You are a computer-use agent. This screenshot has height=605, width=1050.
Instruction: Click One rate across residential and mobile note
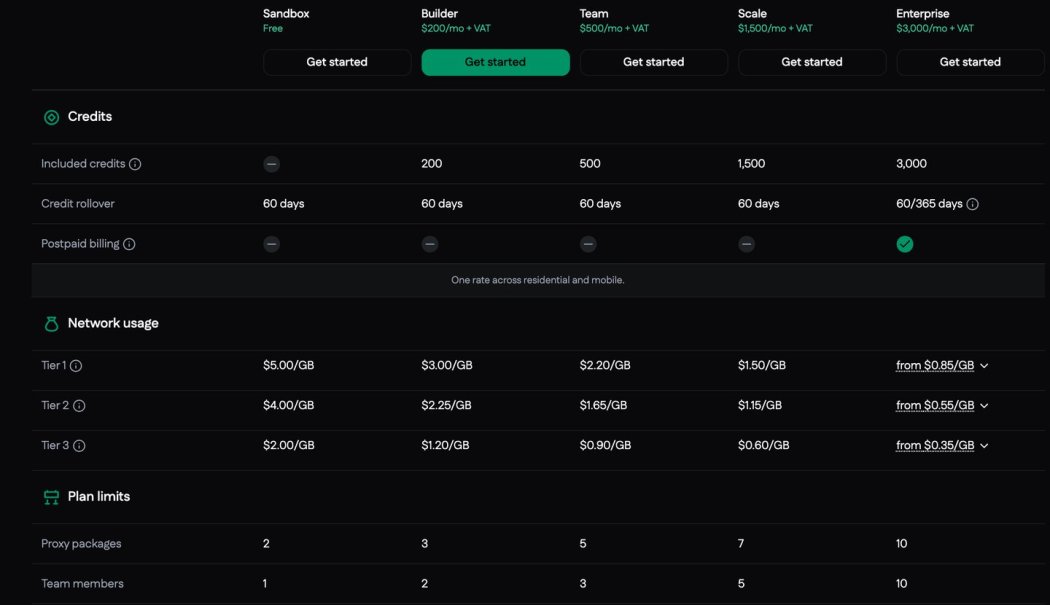tap(538, 280)
